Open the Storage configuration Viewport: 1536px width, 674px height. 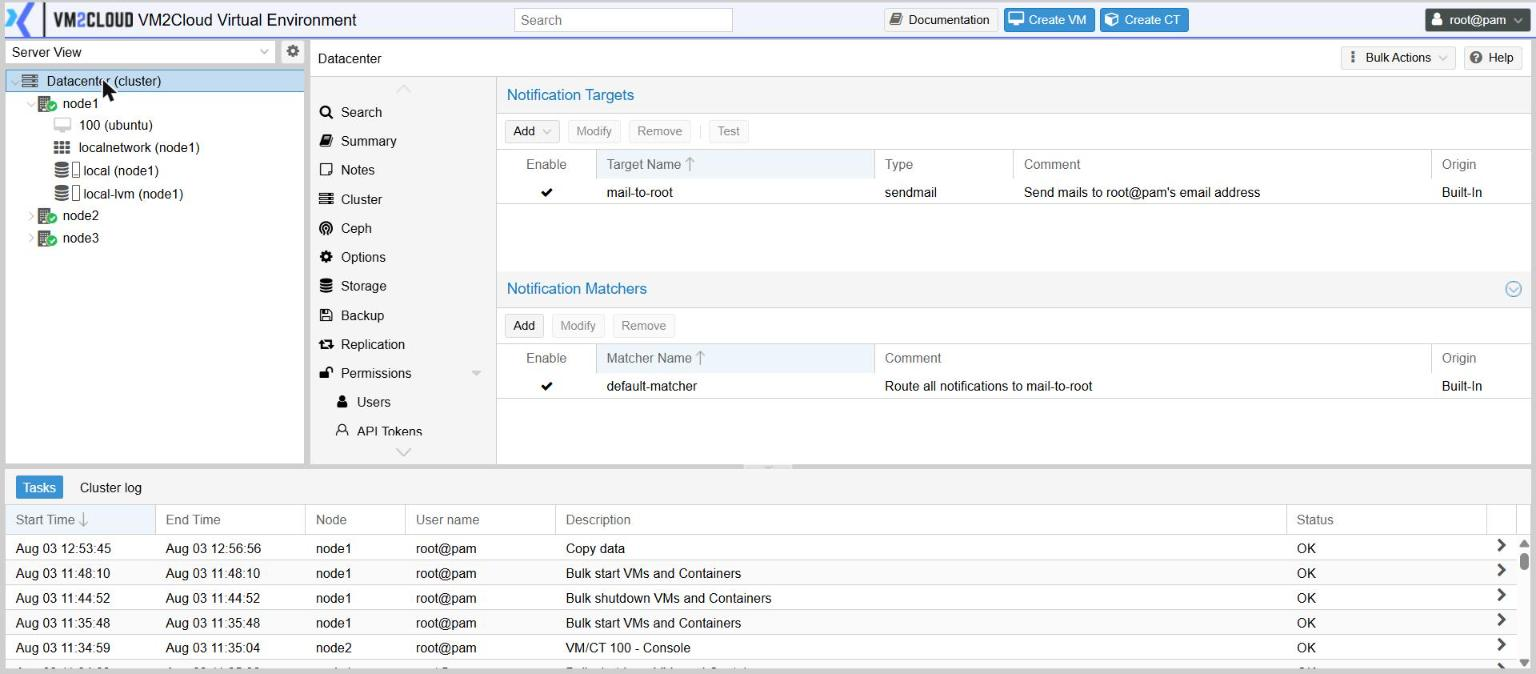coord(352,286)
